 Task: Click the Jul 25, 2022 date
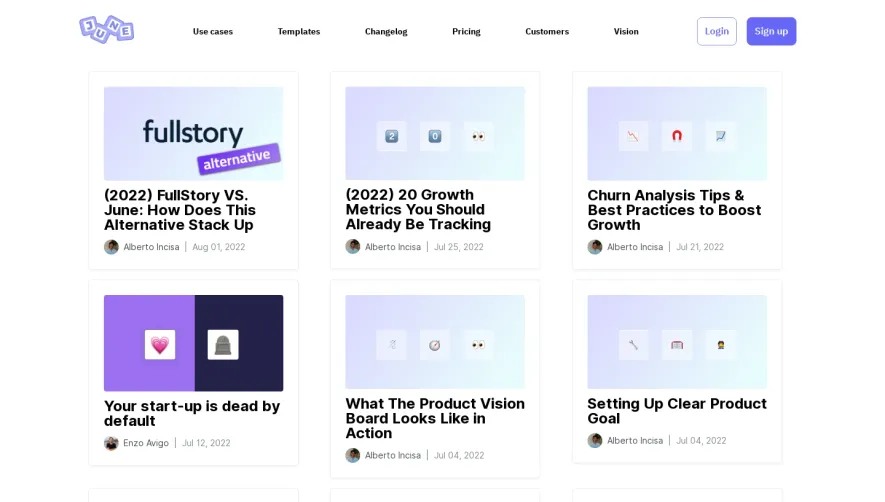coord(458,247)
